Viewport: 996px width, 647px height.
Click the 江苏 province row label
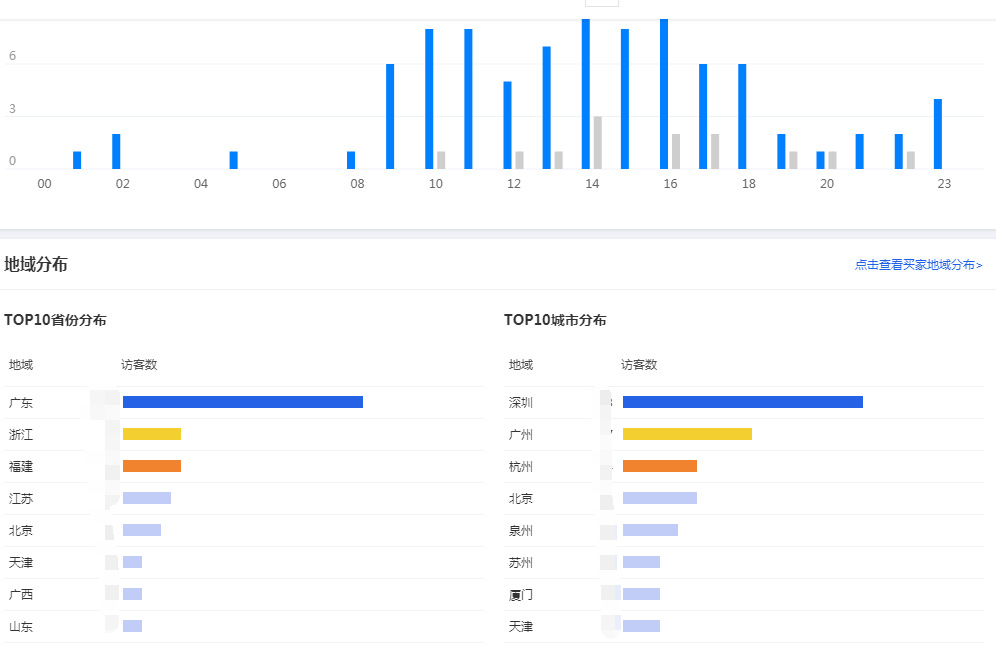(x=21, y=498)
